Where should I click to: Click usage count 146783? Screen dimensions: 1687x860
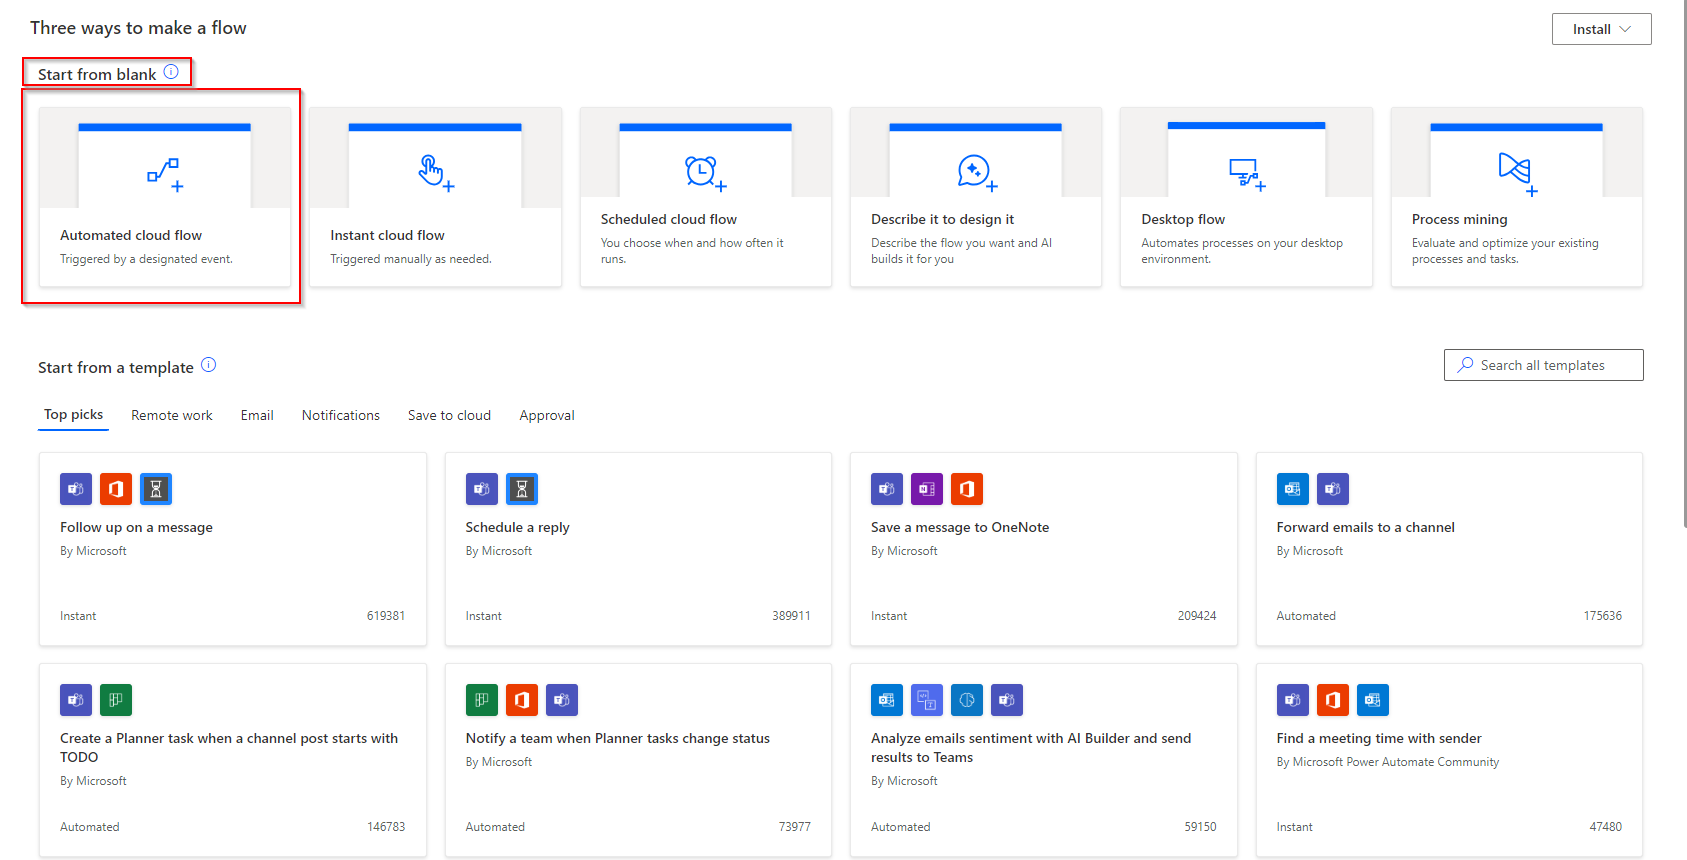pos(386,827)
